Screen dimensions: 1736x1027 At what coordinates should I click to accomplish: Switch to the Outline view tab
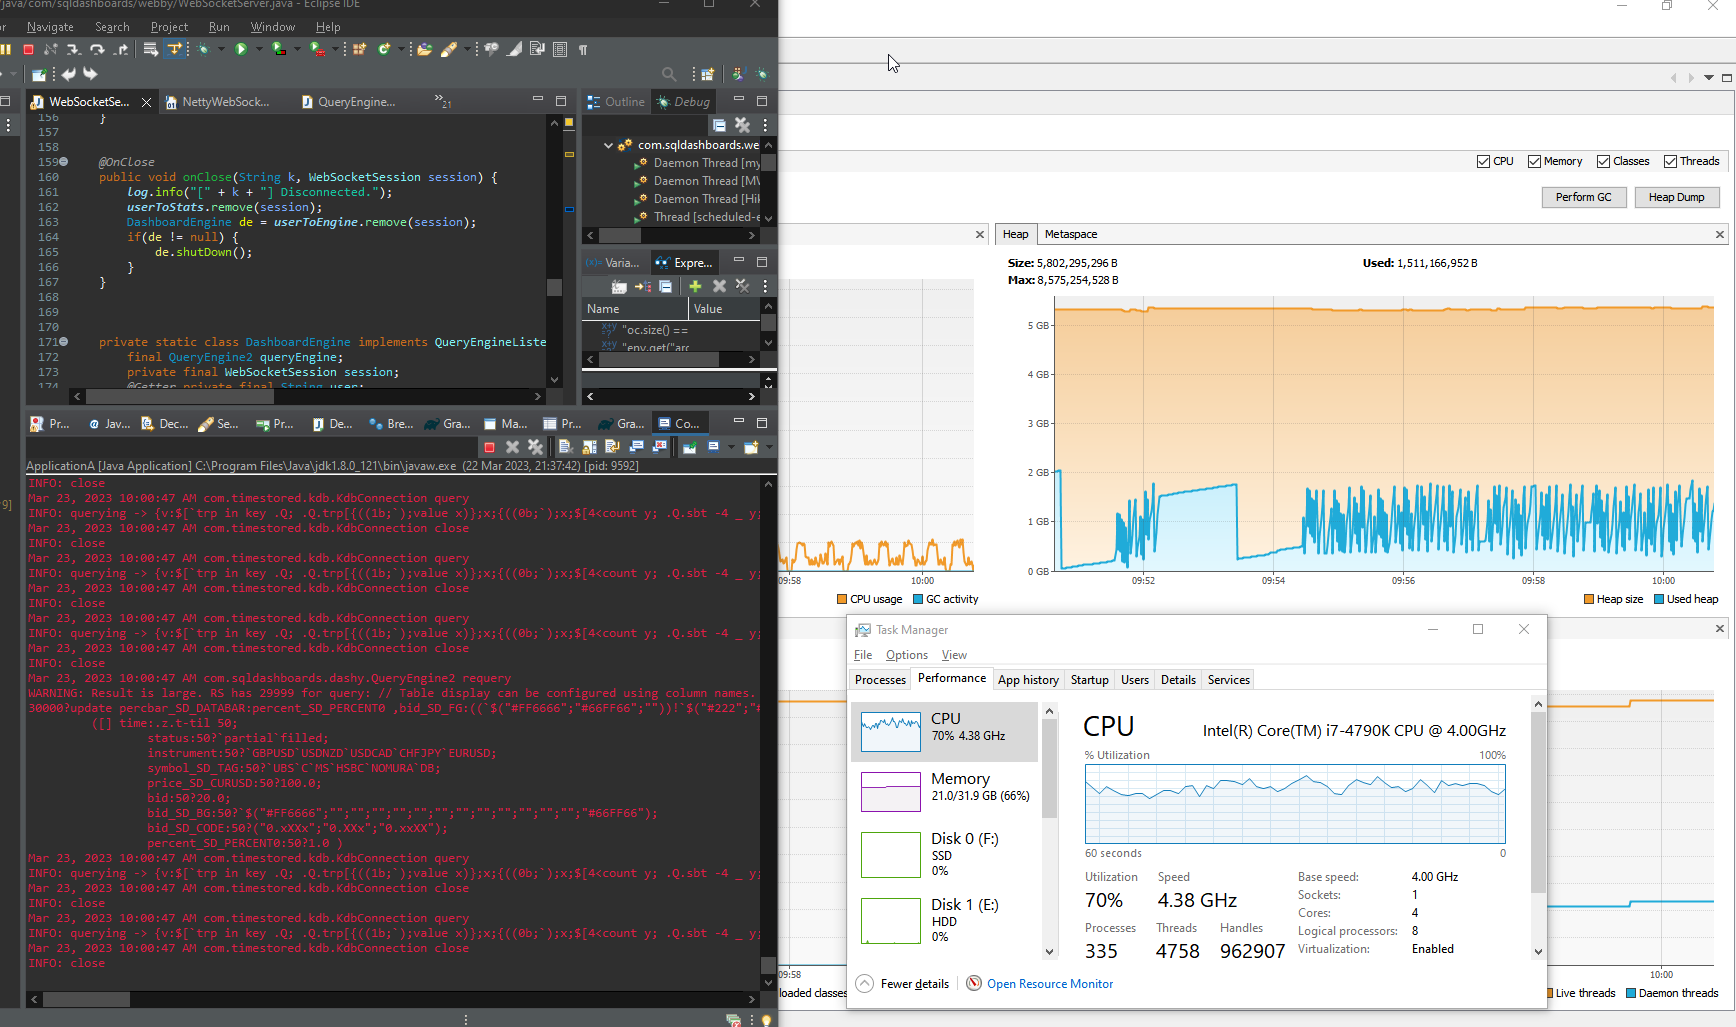(x=616, y=101)
